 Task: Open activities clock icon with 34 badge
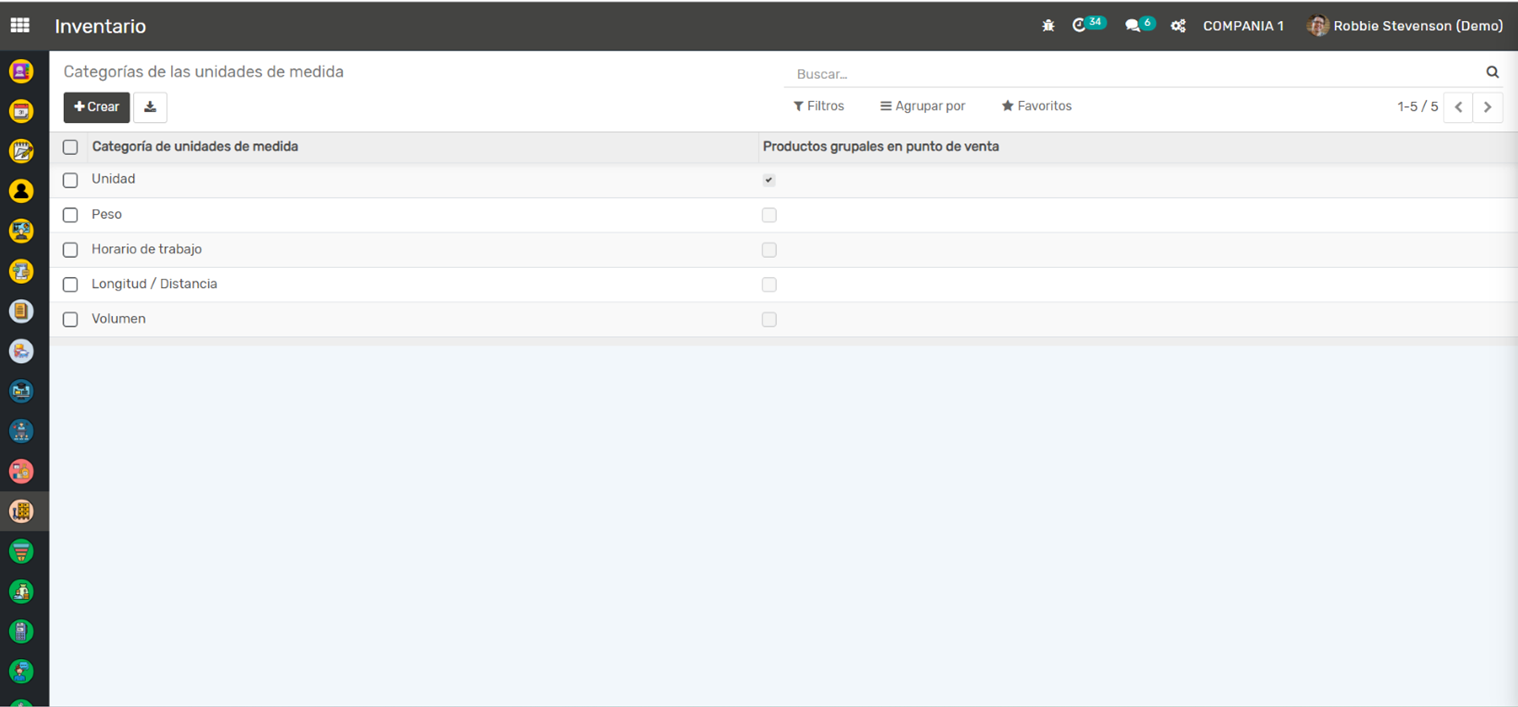pos(1081,26)
